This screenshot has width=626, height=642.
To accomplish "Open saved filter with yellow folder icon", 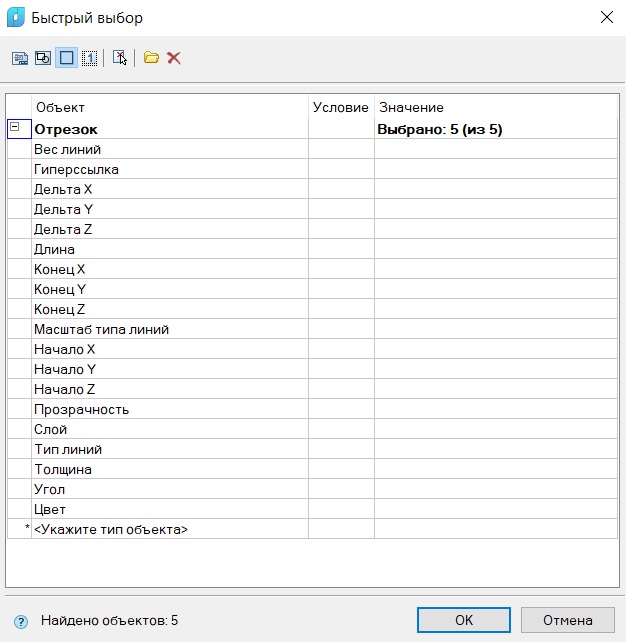I will pos(151,58).
